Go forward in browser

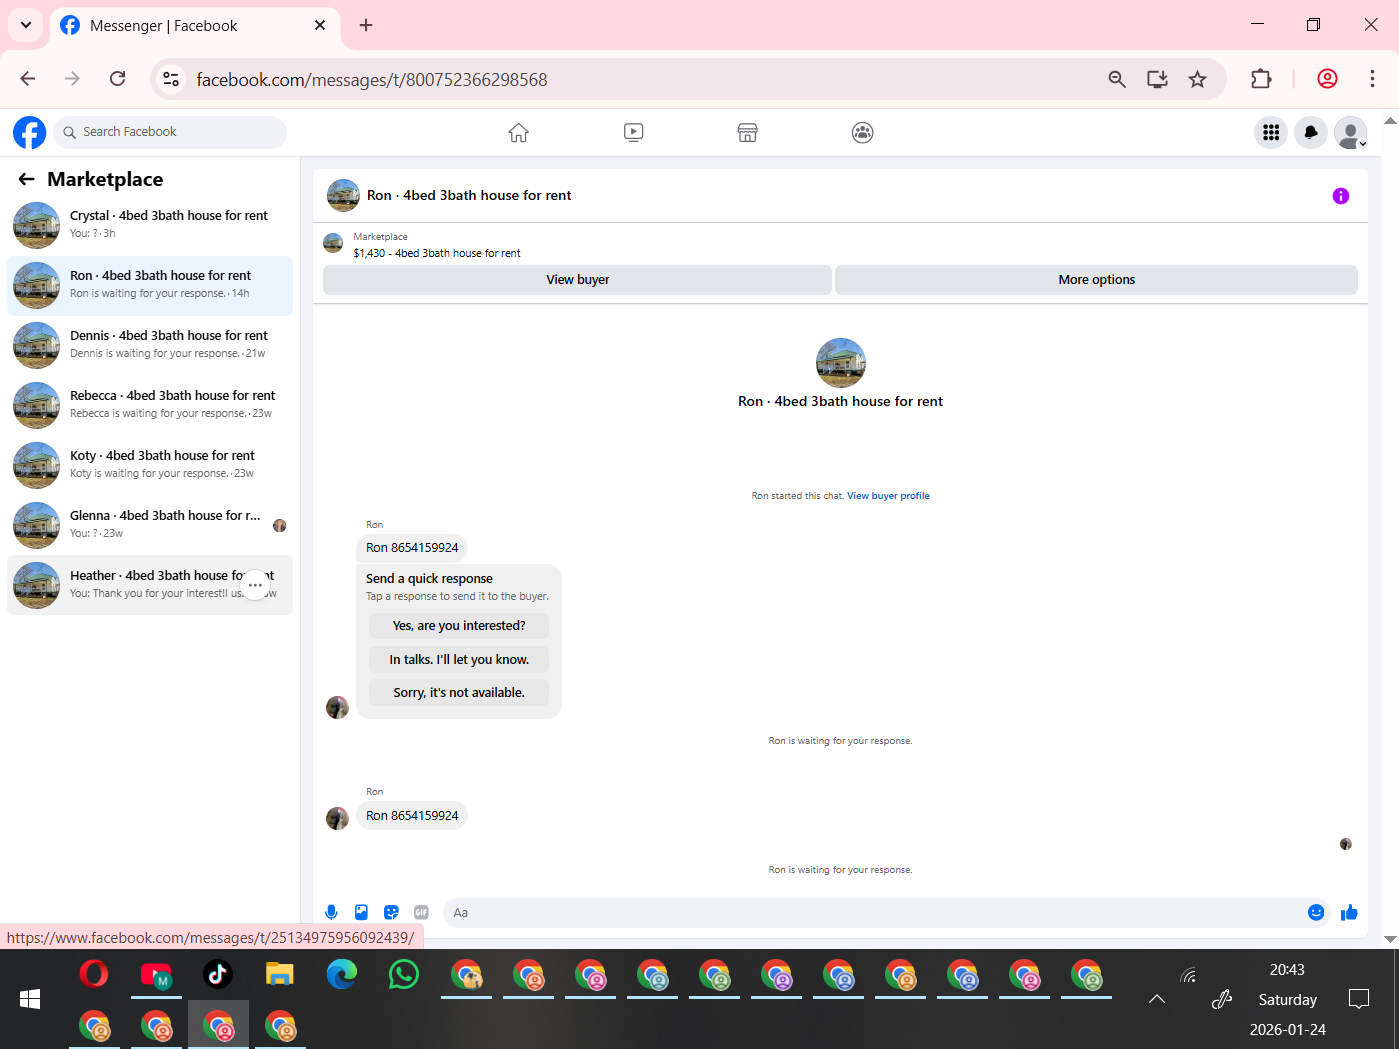click(72, 79)
